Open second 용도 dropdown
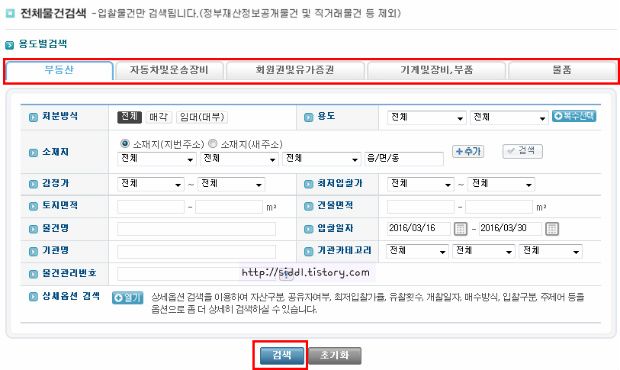Screen dimensions: 620x370 (x=509, y=117)
